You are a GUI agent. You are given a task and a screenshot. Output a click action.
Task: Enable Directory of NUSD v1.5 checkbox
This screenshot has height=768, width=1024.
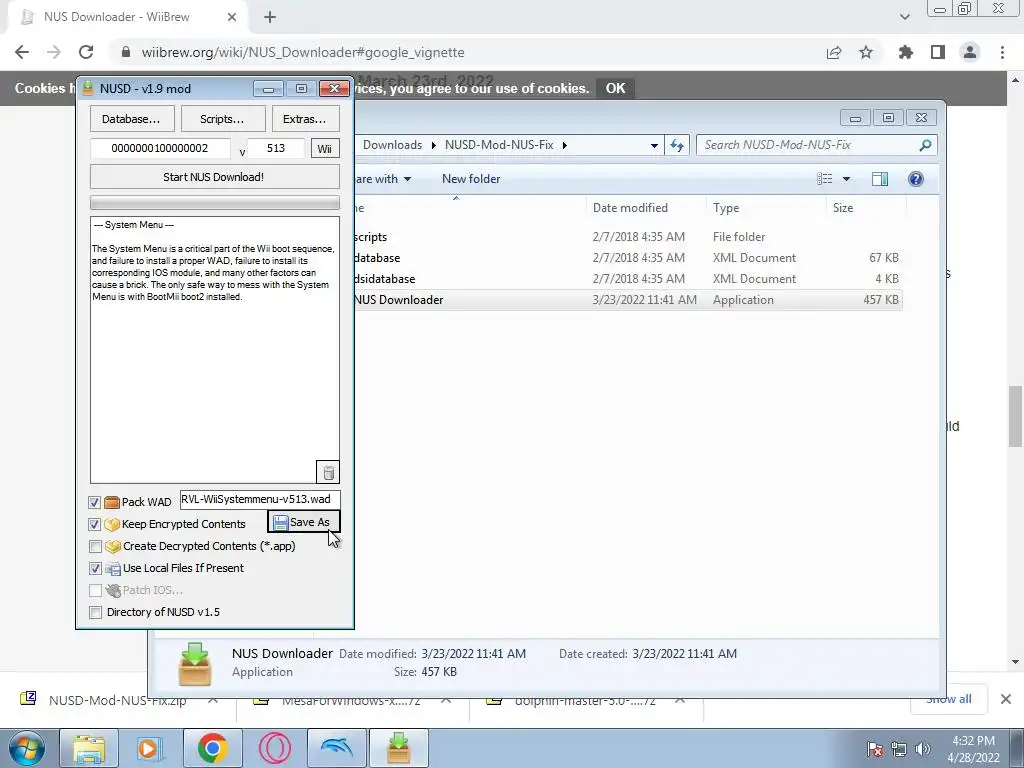pos(95,612)
